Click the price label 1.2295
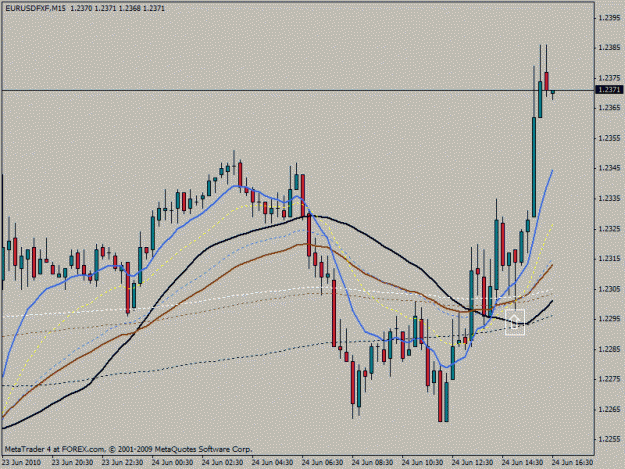This screenshot has width=625, height=469. pyautogui.click(x=610, y=319)
